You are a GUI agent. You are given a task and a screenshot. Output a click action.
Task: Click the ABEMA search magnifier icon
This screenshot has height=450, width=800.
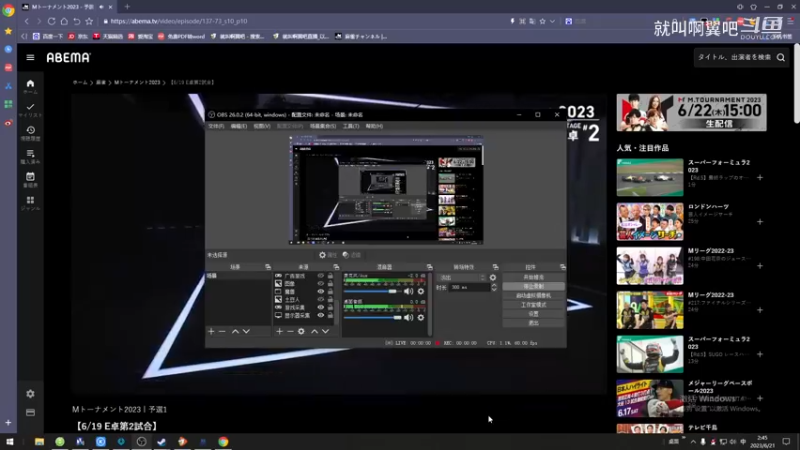point(781,58)
